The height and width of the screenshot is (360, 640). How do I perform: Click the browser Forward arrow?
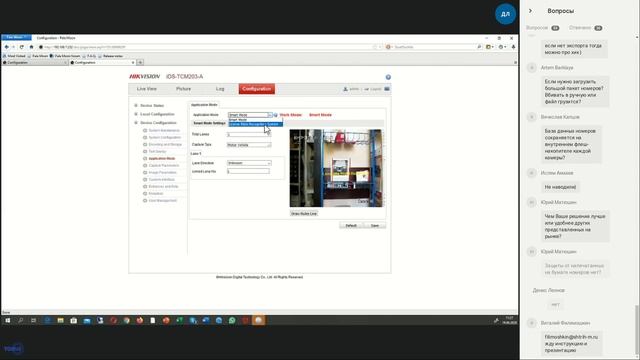13,47
